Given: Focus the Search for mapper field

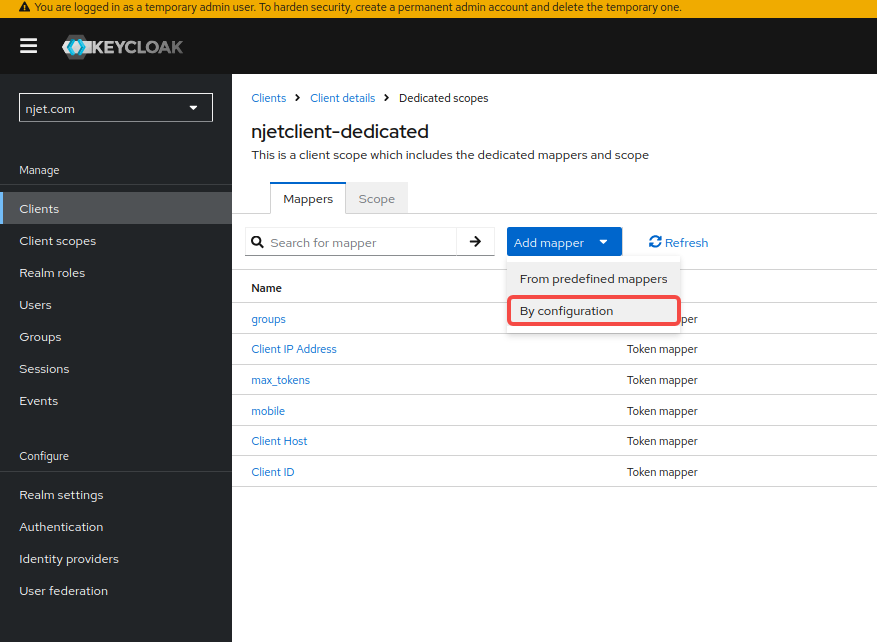Looking at the screenshot, I should [x=360, y=242].
